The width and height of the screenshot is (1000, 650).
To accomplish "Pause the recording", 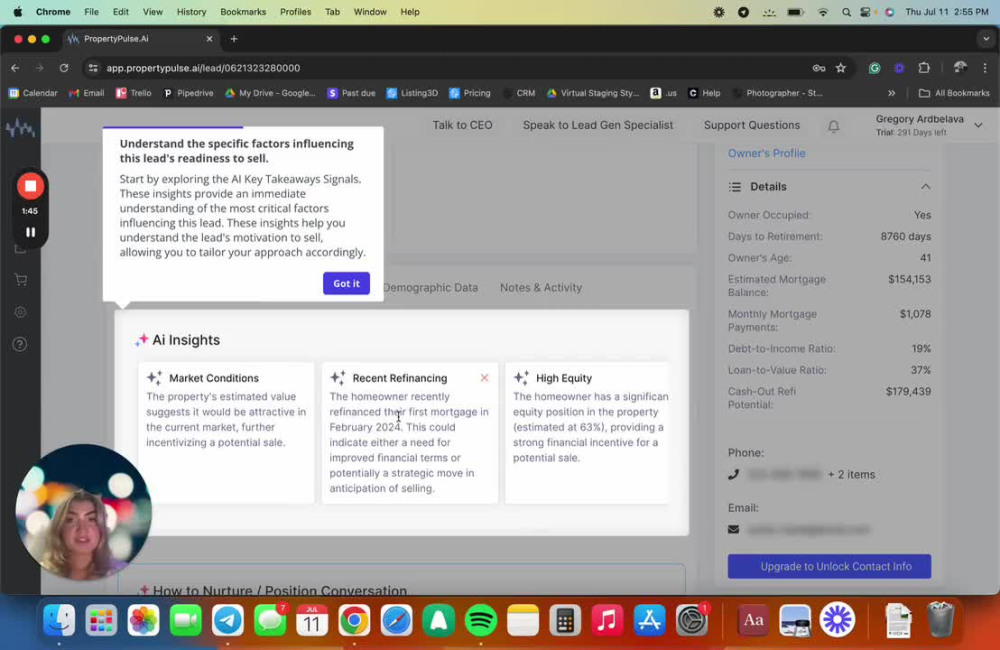I will tap(30, 232).
